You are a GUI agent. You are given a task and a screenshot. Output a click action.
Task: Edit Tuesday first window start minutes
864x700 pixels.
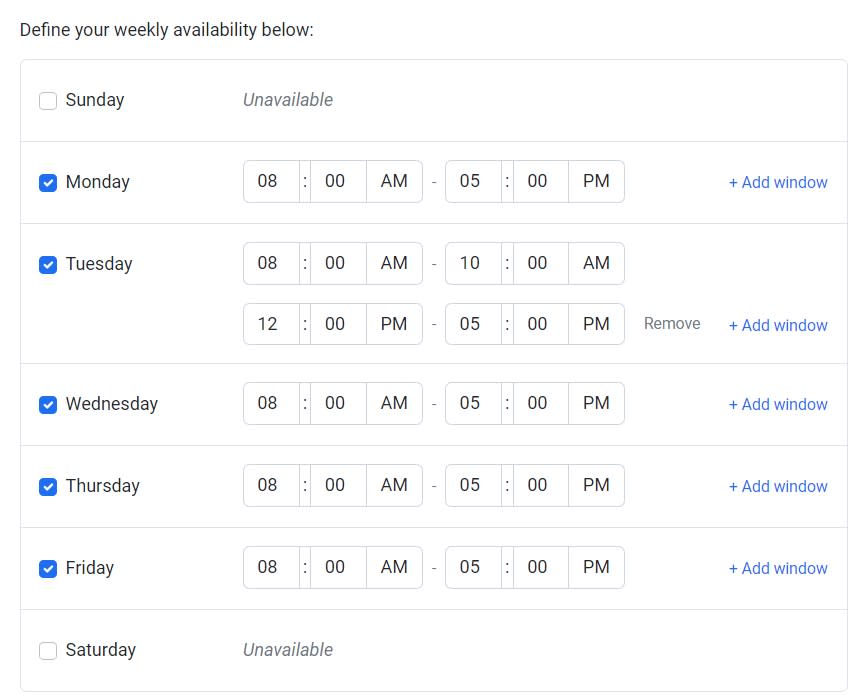338,263
